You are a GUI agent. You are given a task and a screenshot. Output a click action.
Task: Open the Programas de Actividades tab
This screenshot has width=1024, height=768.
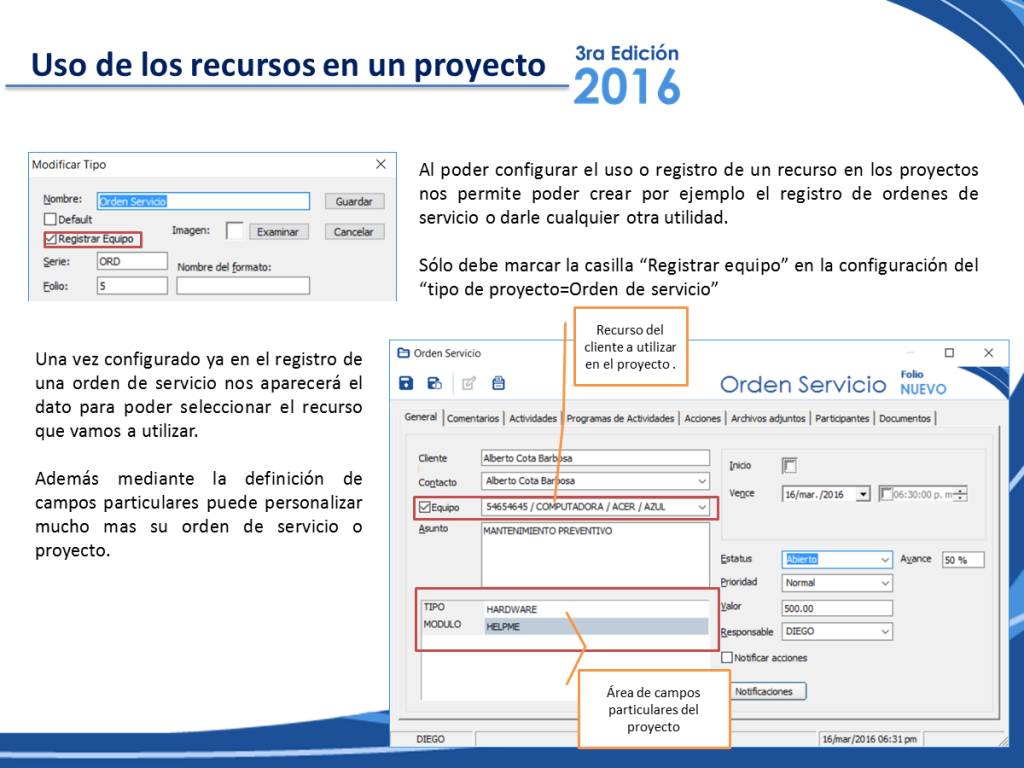[x=620, y=419]
